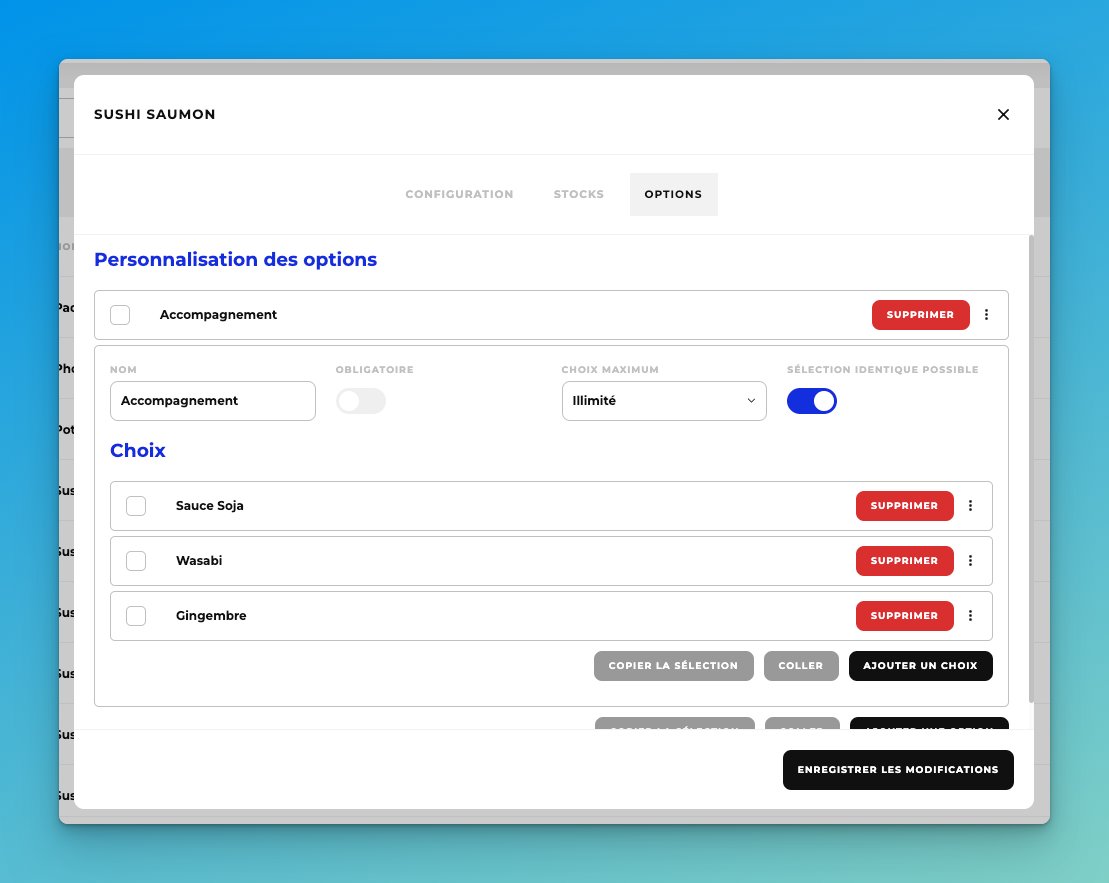Click the Choix section heading

pos(138,451)
